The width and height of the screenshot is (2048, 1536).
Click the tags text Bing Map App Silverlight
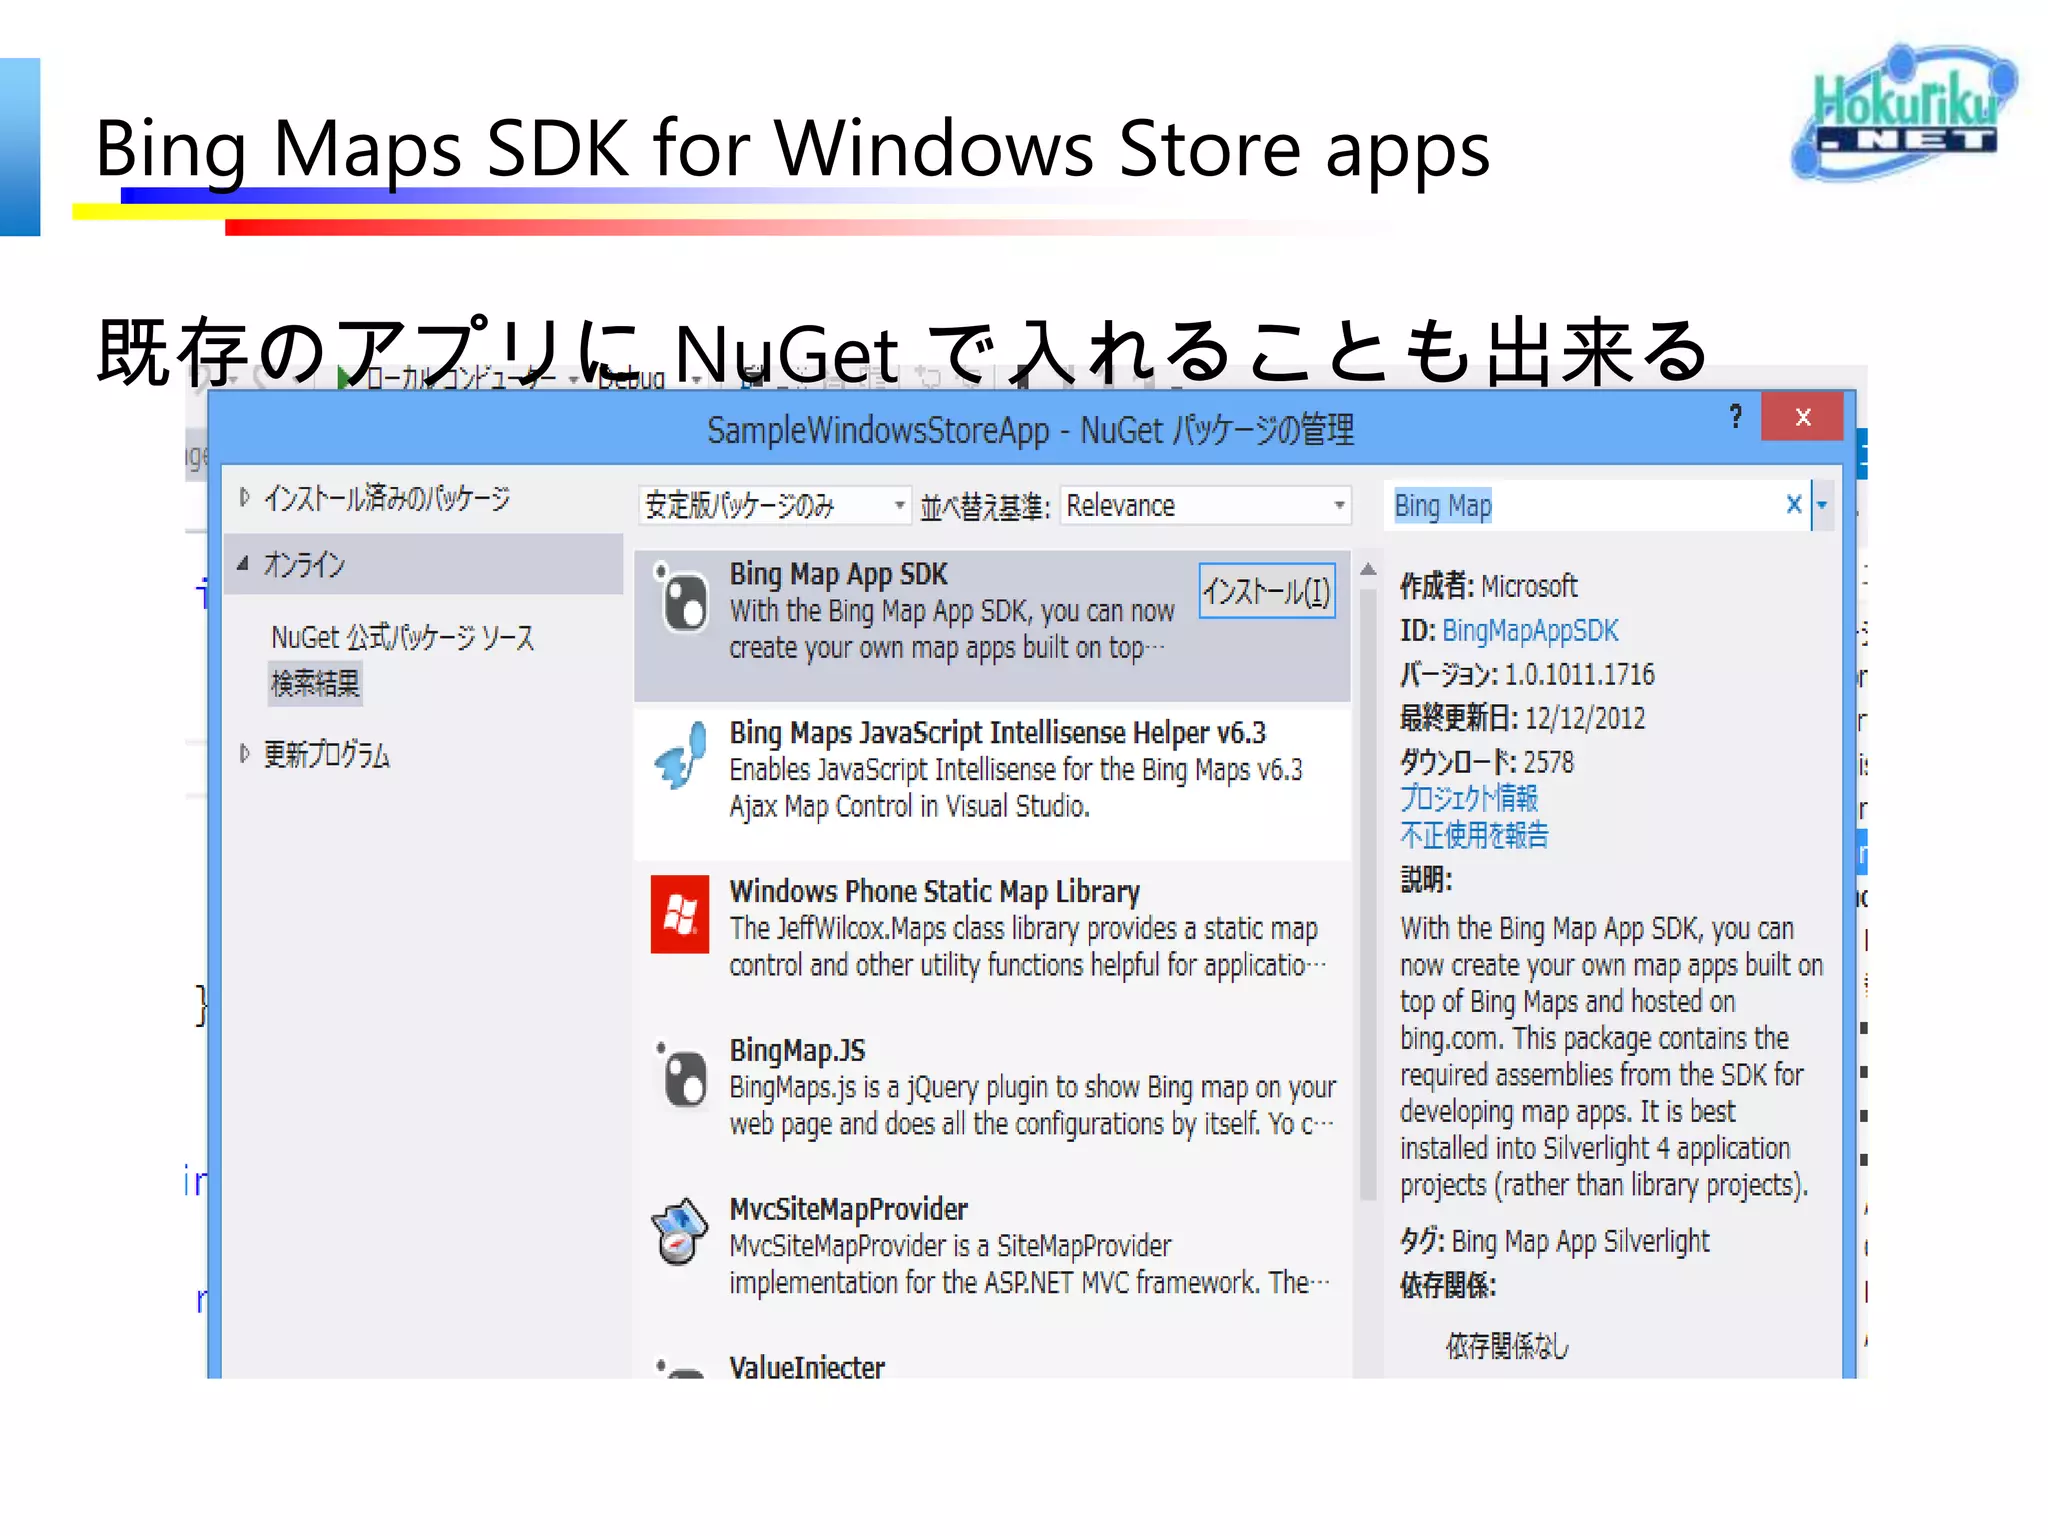[x=1580, y=1242]
